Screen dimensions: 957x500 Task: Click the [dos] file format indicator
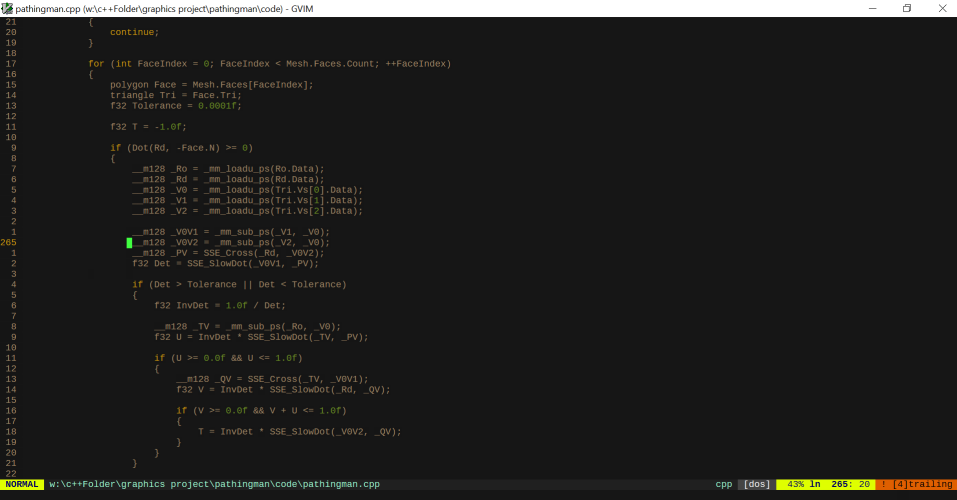click(x=757, y=484)
